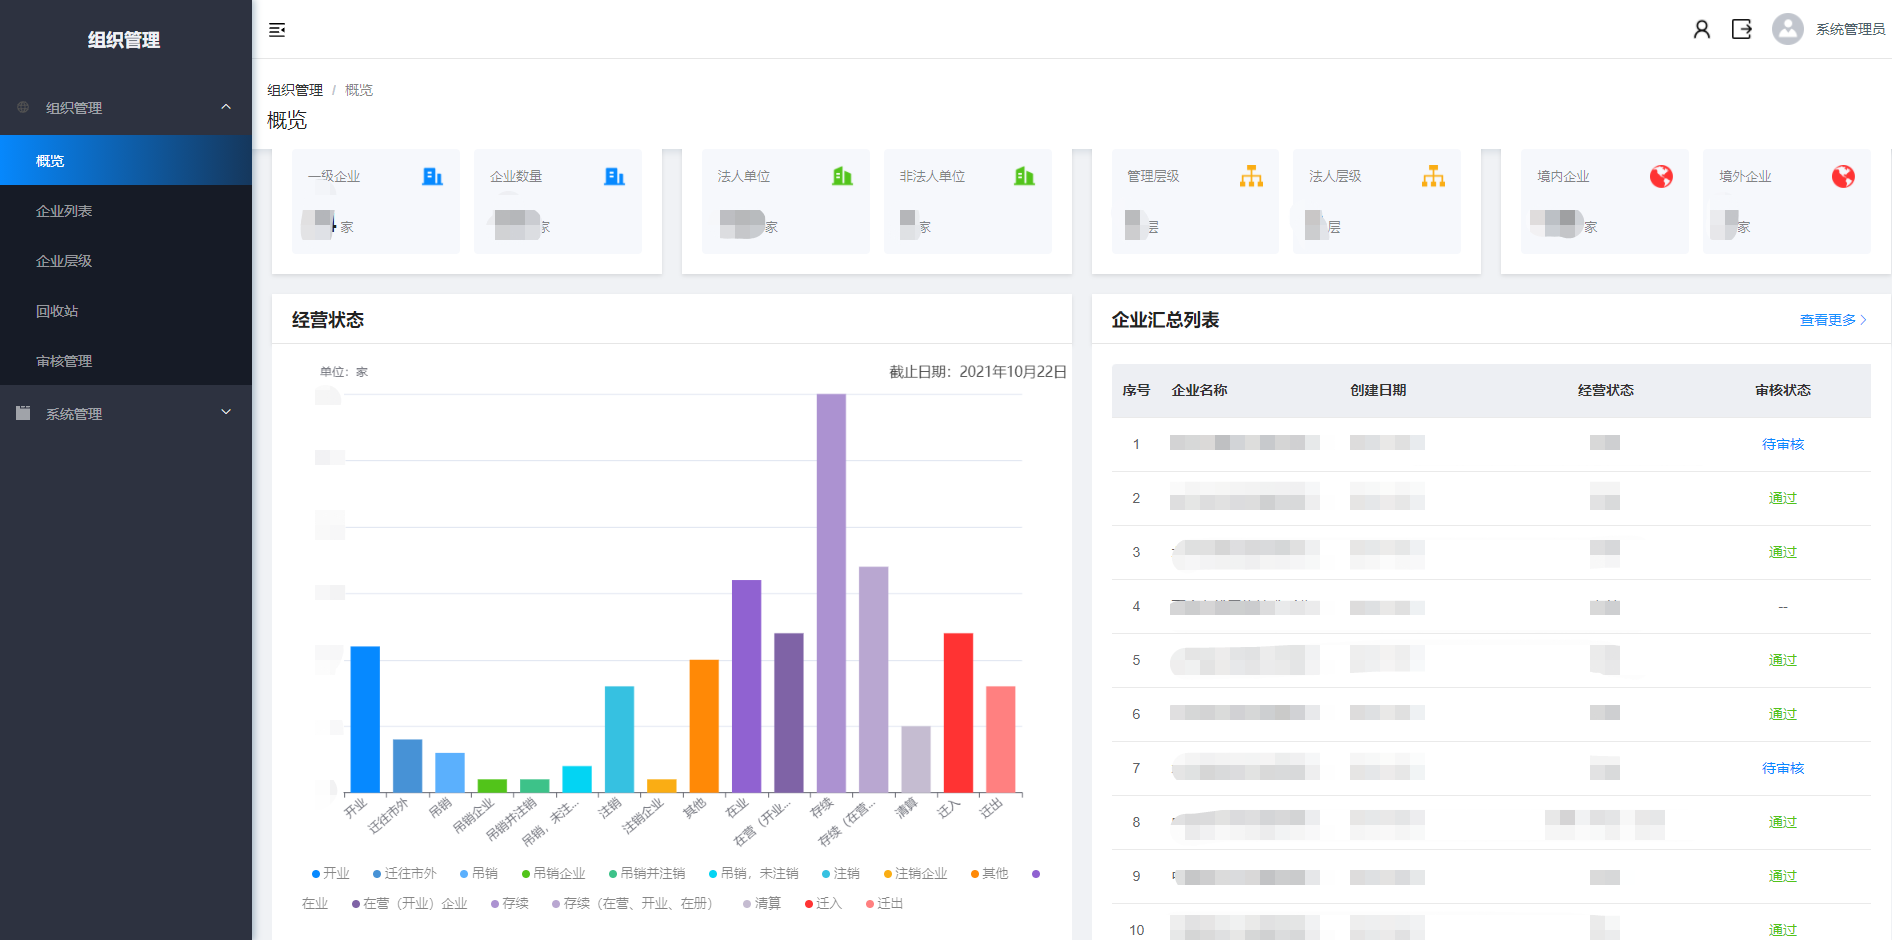
Task: Click the 管理层级 hierarchy icon
Action: pyautogui.click(x=1251, y=176)
